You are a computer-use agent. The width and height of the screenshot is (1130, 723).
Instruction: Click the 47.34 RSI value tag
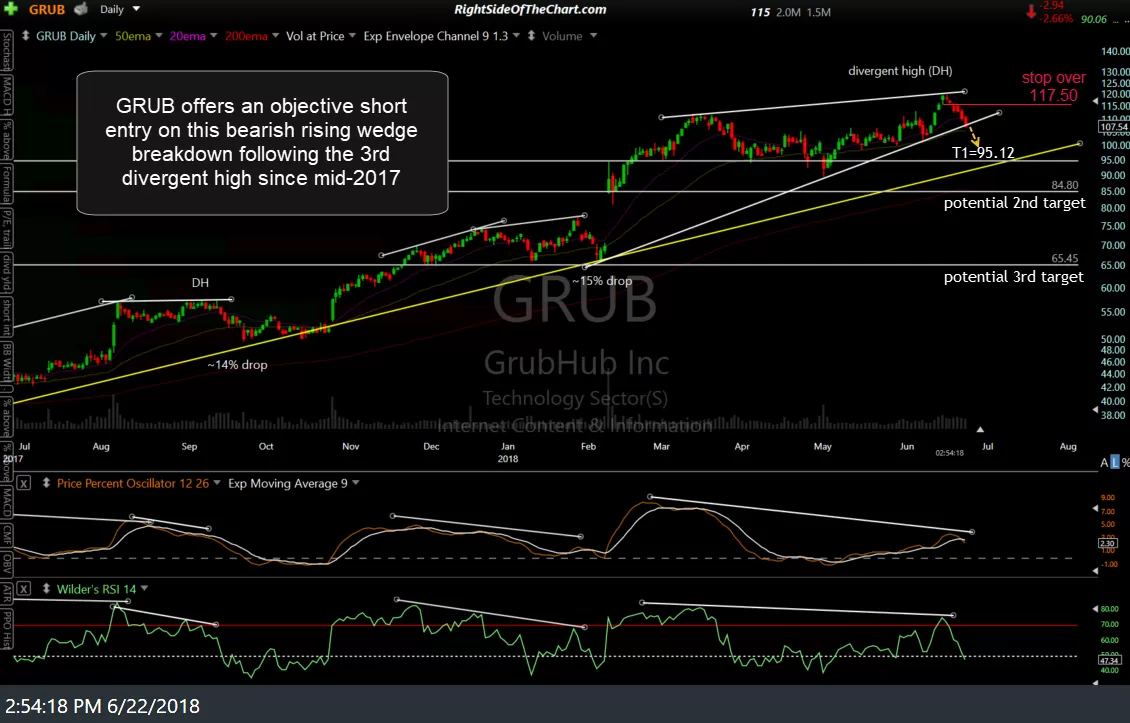(1108, 660)
